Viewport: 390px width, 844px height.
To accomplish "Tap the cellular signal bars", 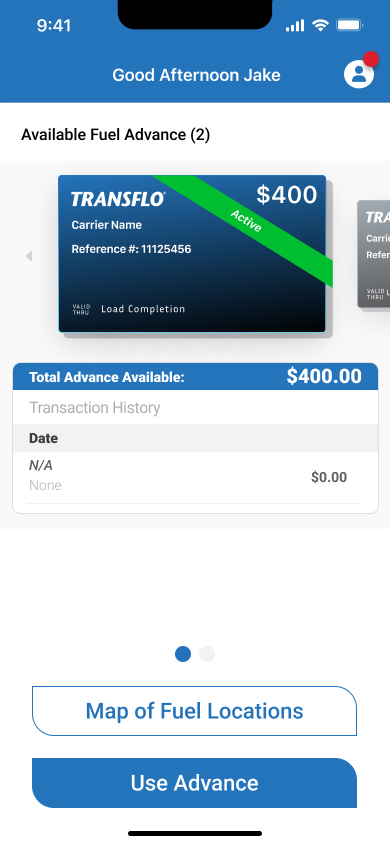I will click(295, 26).
